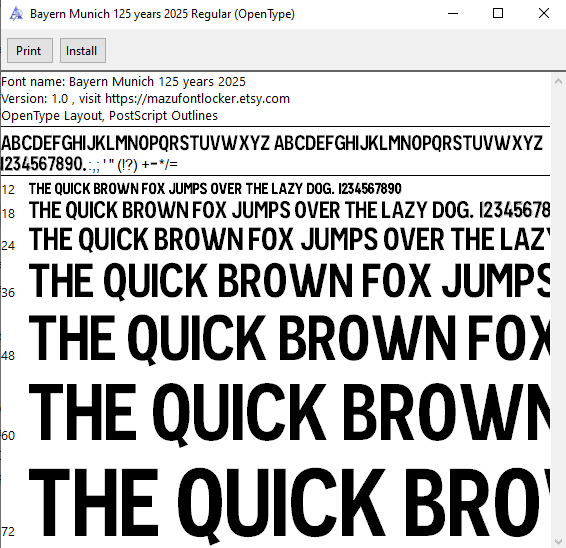Click the 60 point sample text line
This screenshot has width=566, height=548.
click(x=289, y=414)
